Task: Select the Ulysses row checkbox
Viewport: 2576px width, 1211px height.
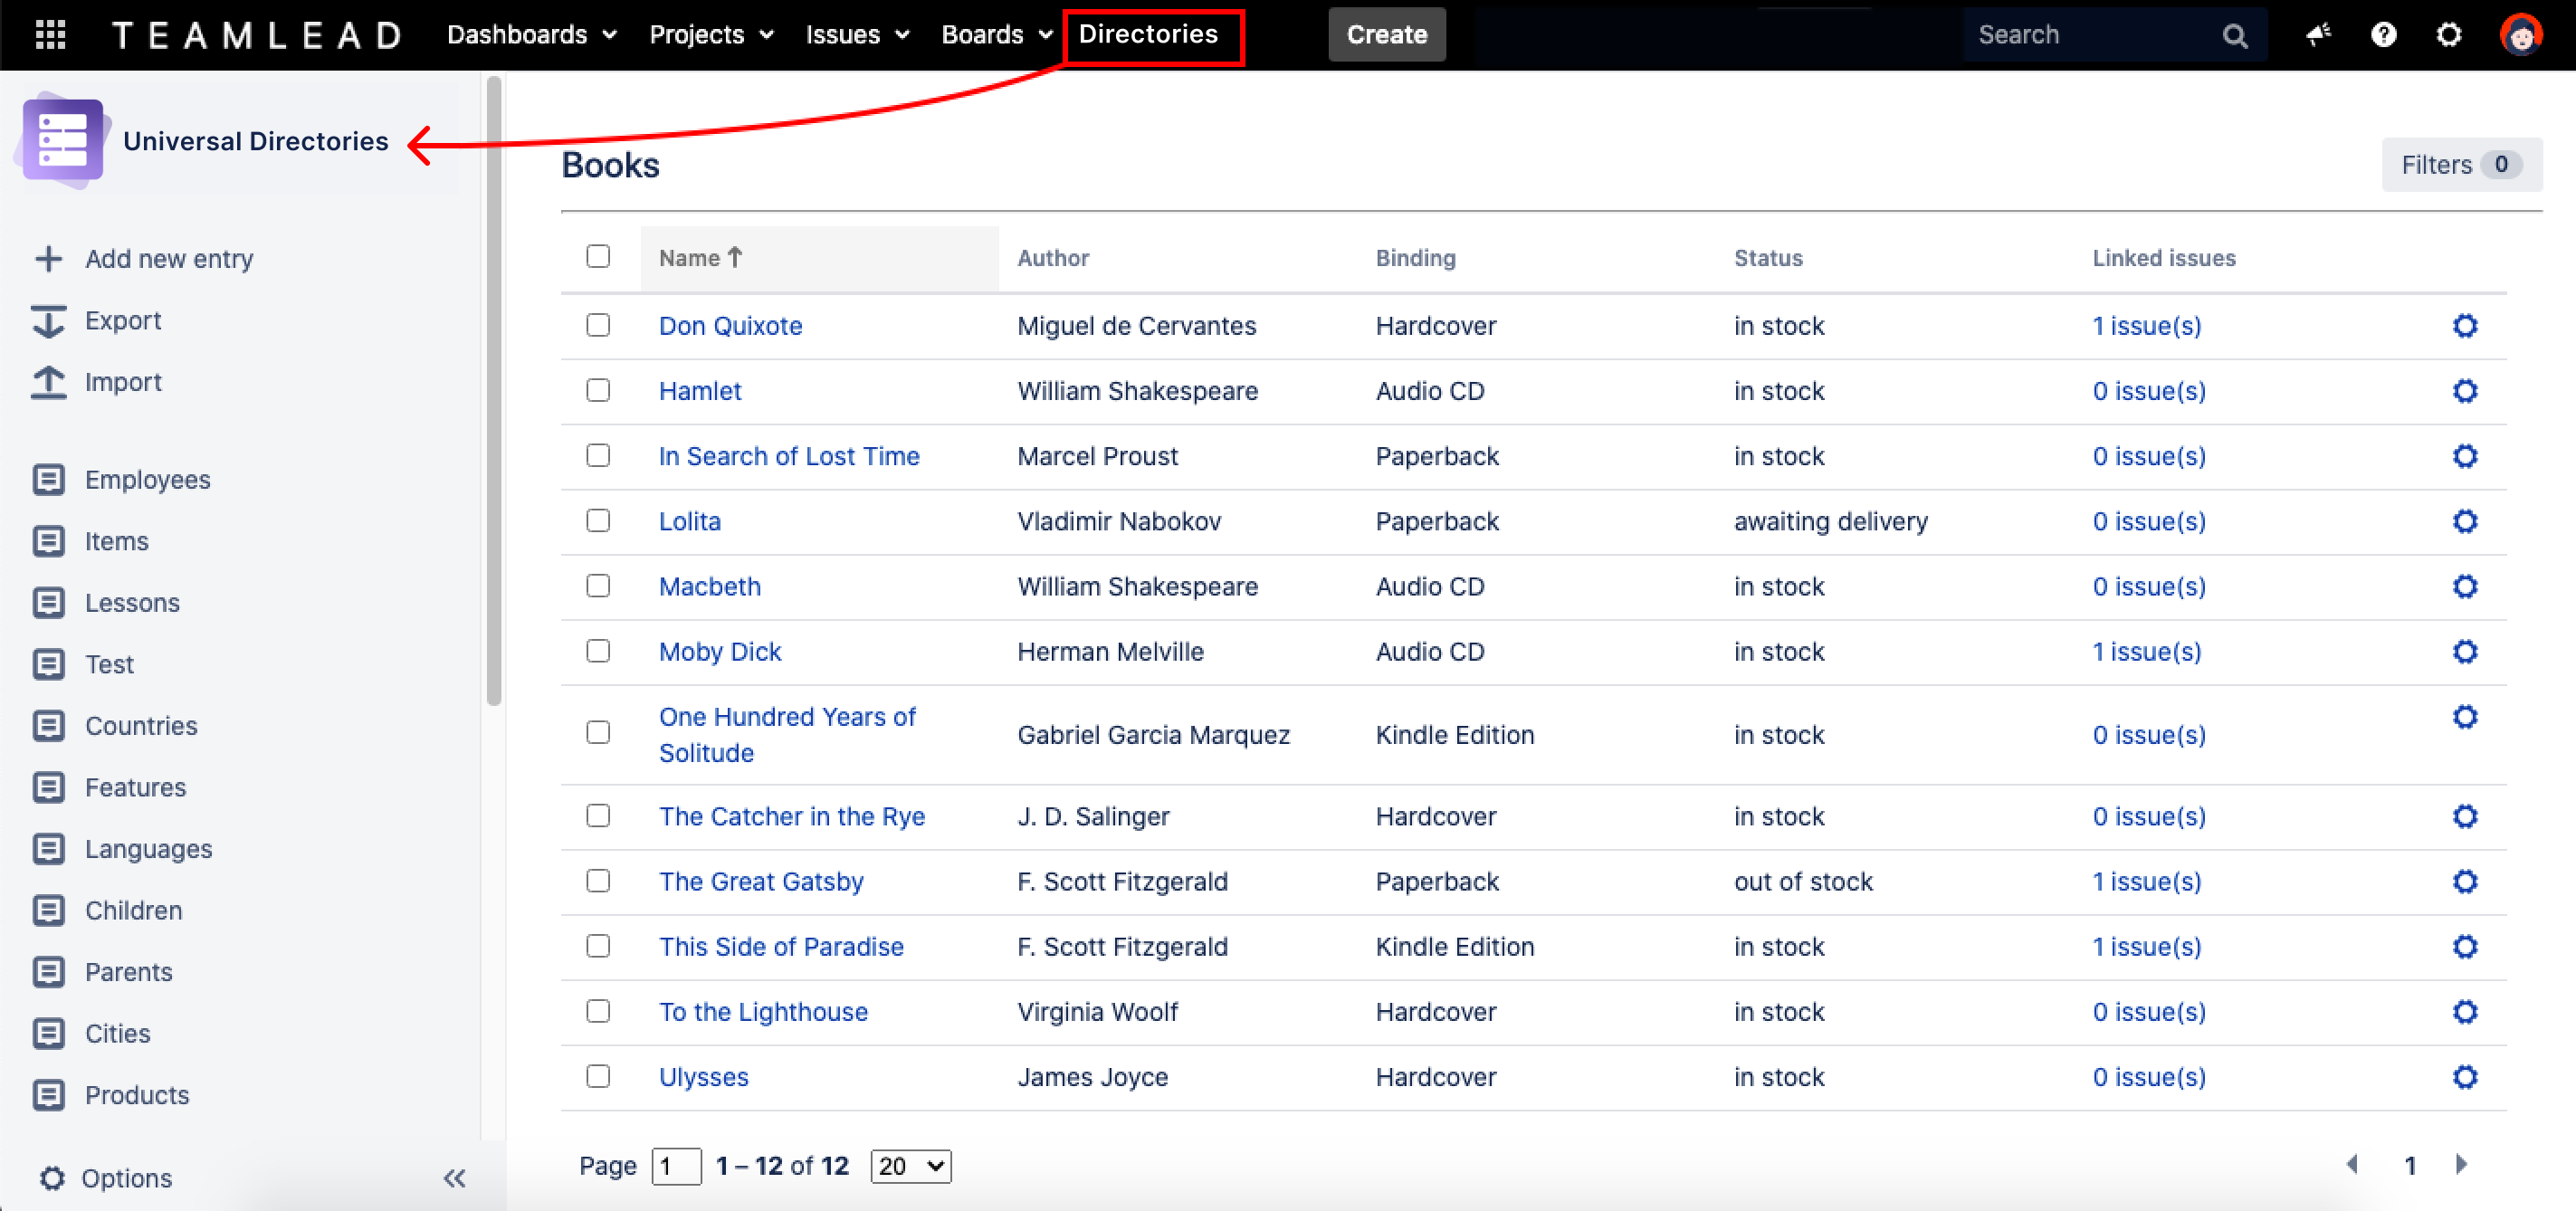Action: tap(598, 1077)
